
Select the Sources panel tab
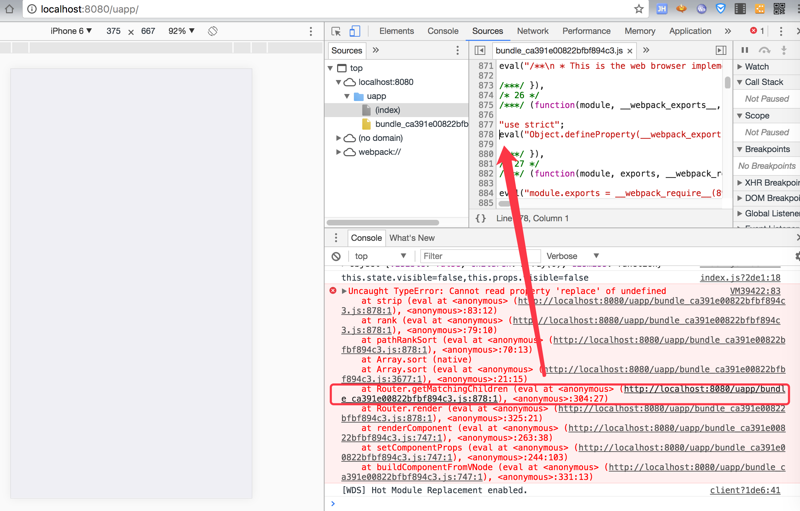click(x=487, y=31)
